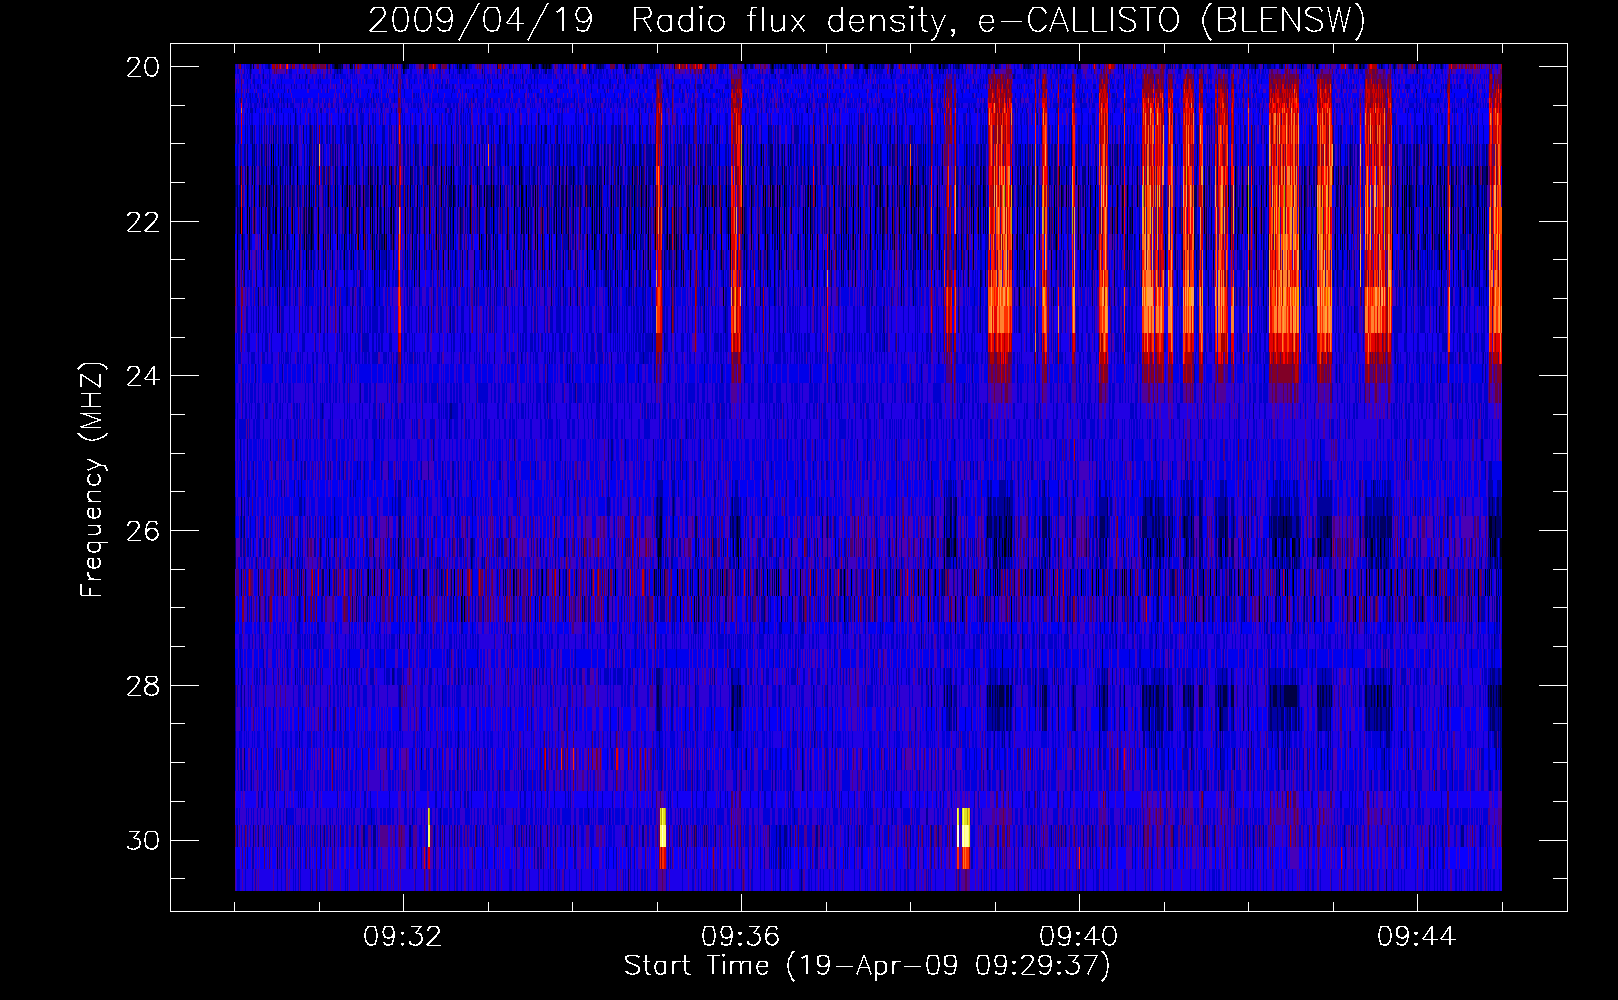
Task: Click the 28 MHz frequency tick label
Action: click(144, 686)
